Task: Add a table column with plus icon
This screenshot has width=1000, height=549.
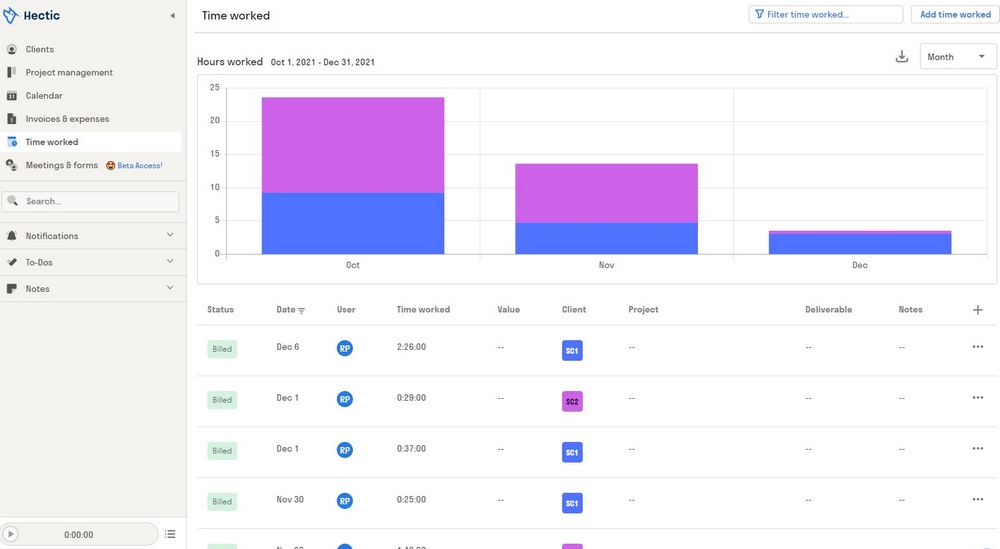Action: coord(977,310)
